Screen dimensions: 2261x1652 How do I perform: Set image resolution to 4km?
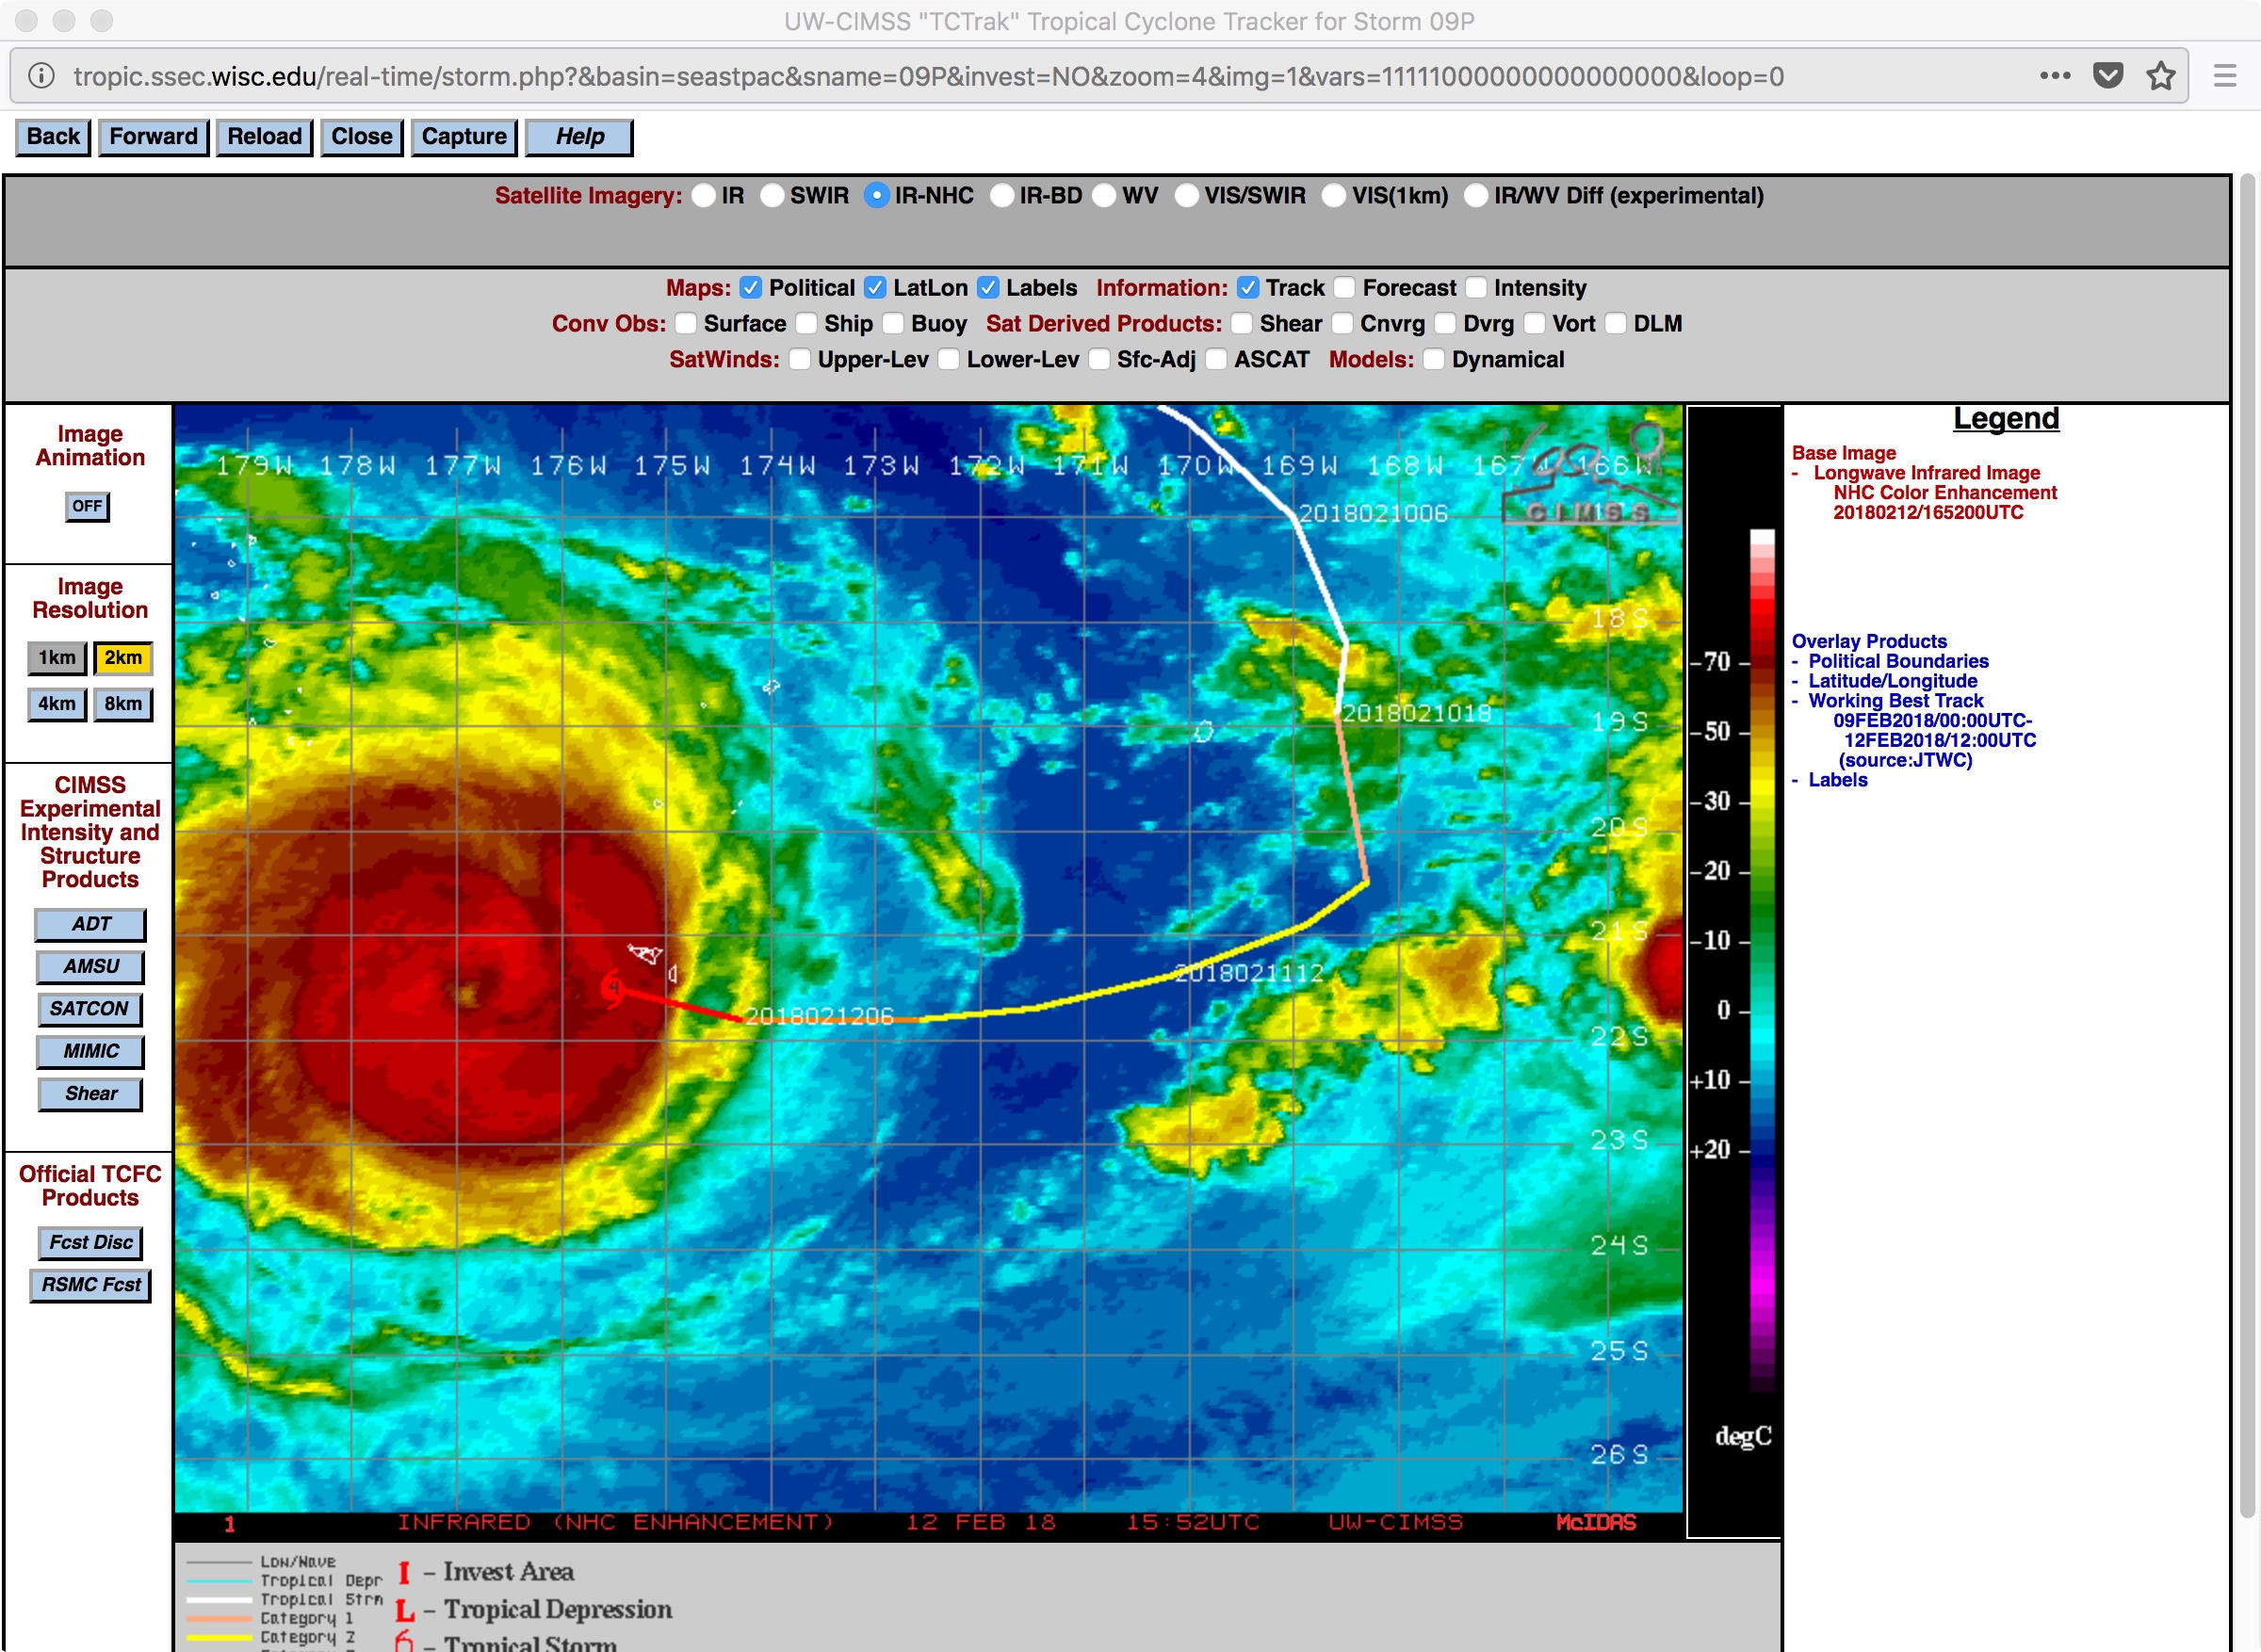click(57, 704)
